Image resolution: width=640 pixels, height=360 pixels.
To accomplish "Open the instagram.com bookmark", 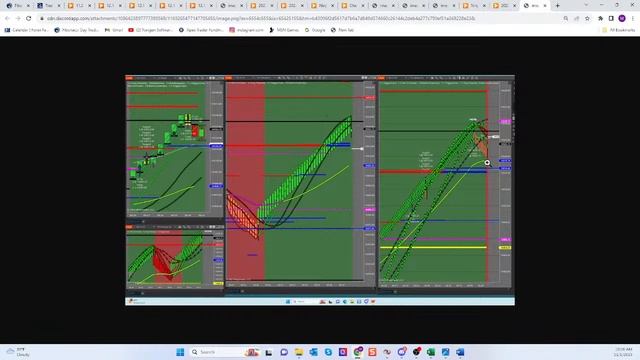I will point(246,30).
